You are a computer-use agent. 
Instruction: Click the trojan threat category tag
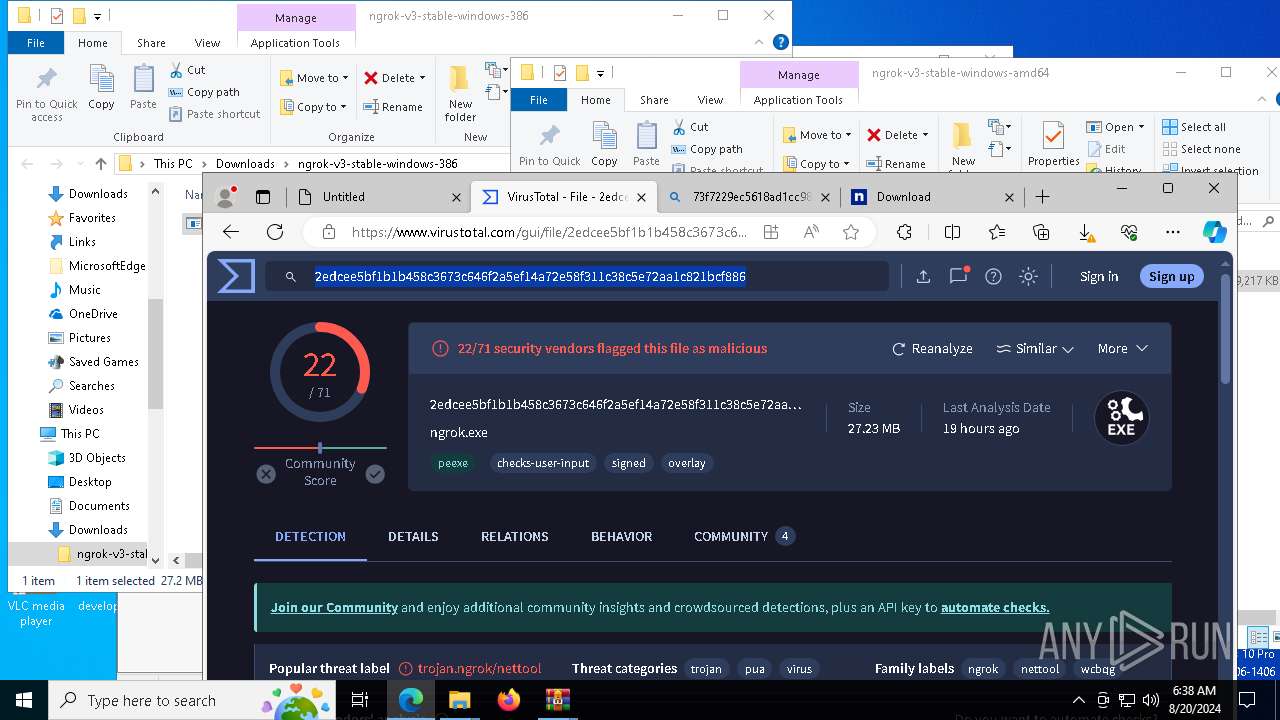tap(706, 669)
